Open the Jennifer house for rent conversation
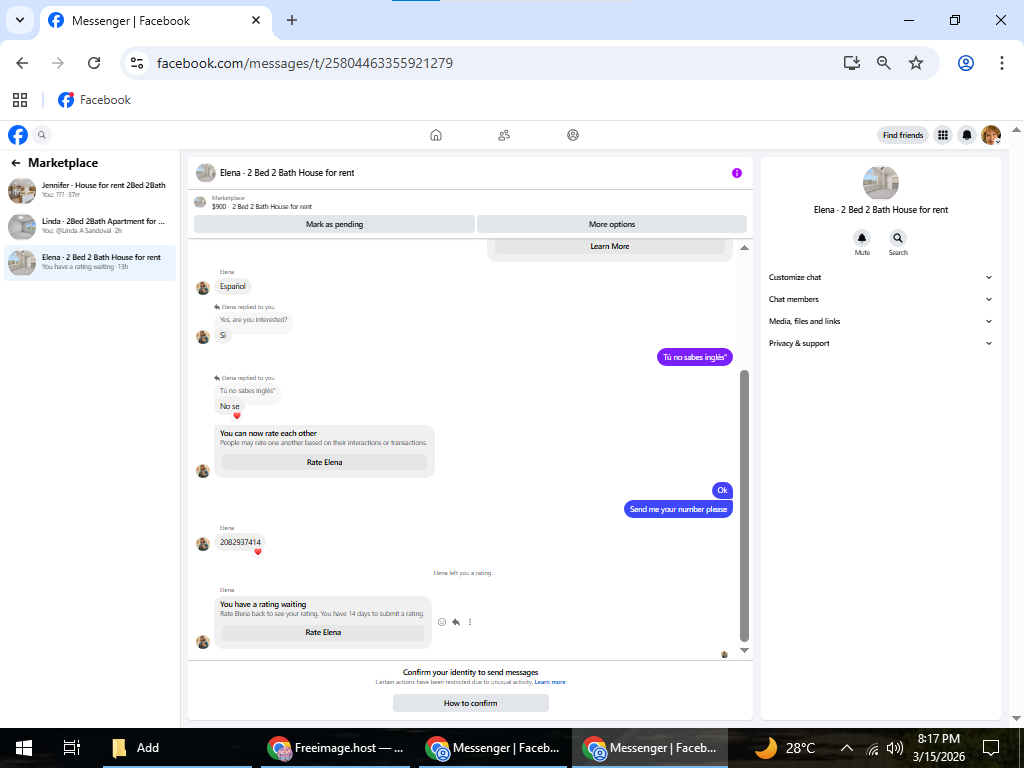The height and width of the screenshot is (768, 1024). coord(90,190)
